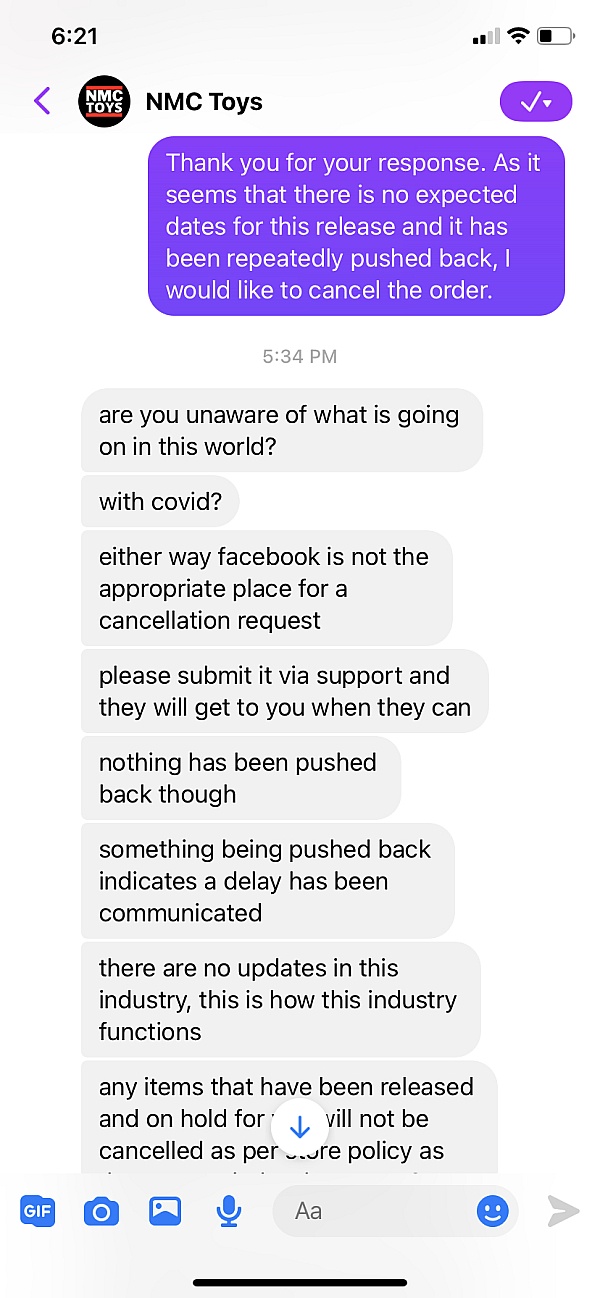Open the photo gallery picker

click(165, 1211)
